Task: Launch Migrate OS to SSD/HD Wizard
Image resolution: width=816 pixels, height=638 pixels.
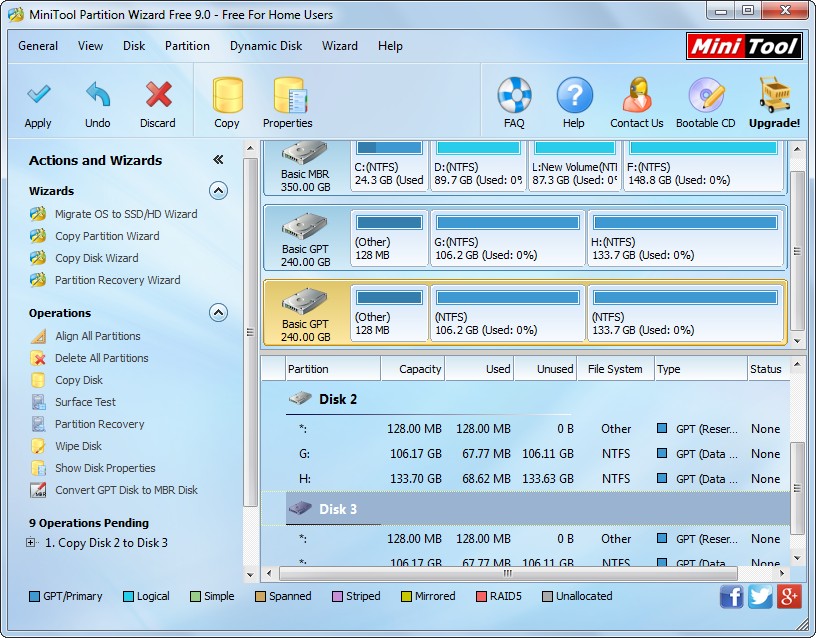Action: click(x=126, y=214)
